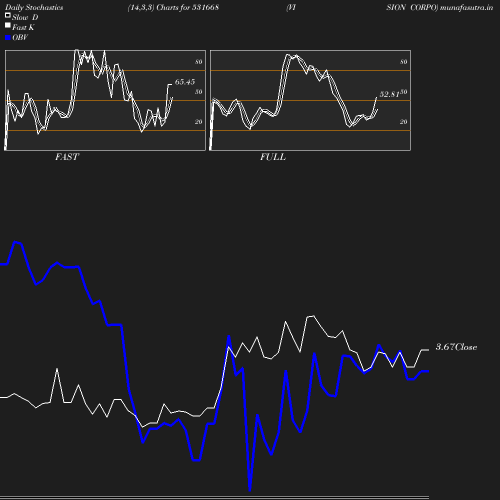The width and height of the screenshot is (500, 500).
Task: Click the 65.45 value on FAST chart
Action: coord(185,82)
